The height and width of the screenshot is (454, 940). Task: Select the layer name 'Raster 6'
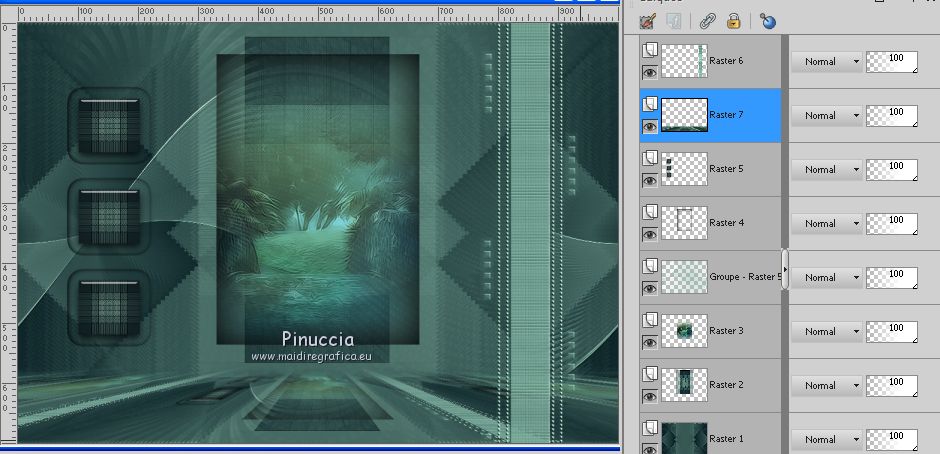pos(726,61)
